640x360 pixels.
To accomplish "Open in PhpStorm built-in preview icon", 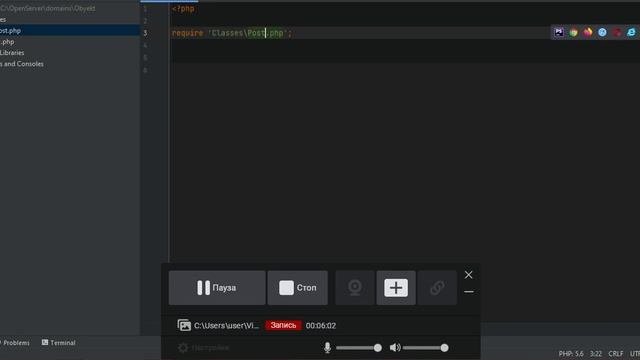I will [x=559, y=32].
